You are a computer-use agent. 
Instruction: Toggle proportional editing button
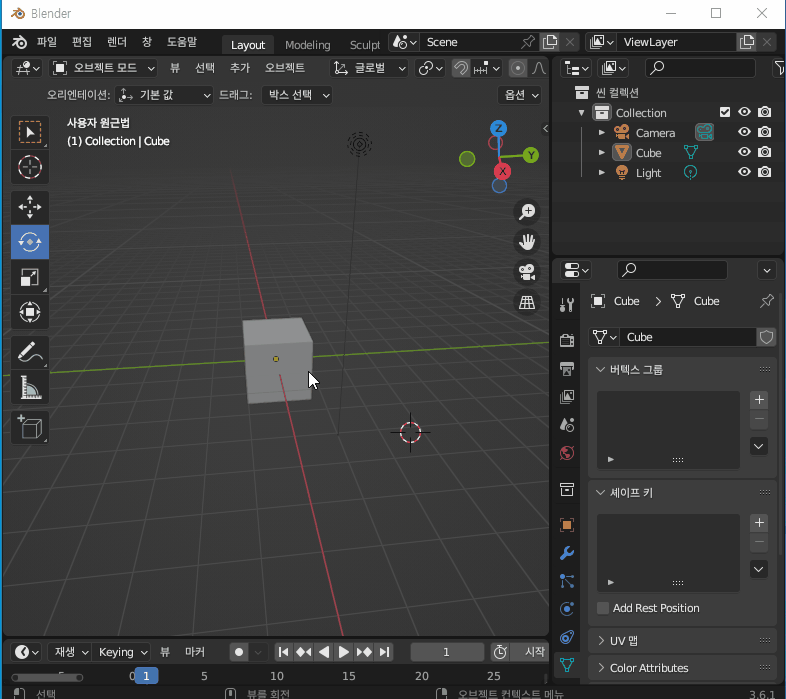coord(517,68)
